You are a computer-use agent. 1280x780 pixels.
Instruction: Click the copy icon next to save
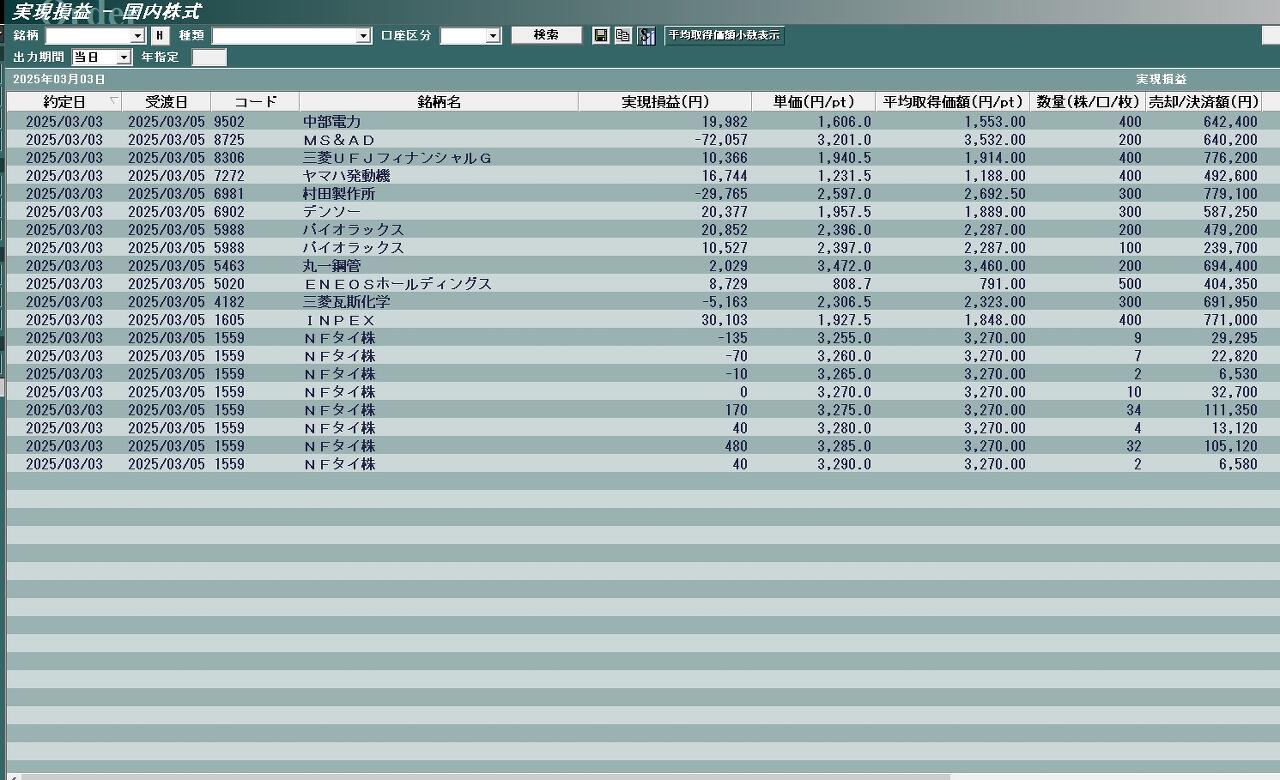[623, 36]
